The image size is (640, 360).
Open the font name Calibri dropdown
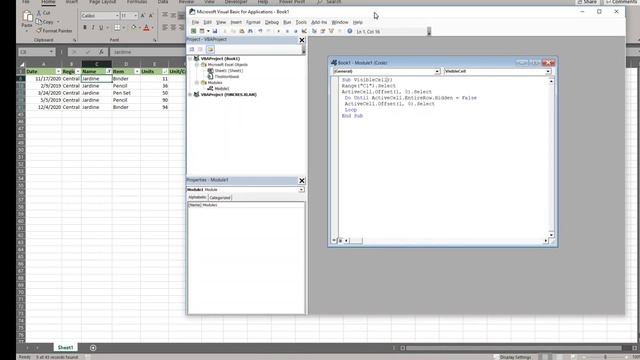117,16
